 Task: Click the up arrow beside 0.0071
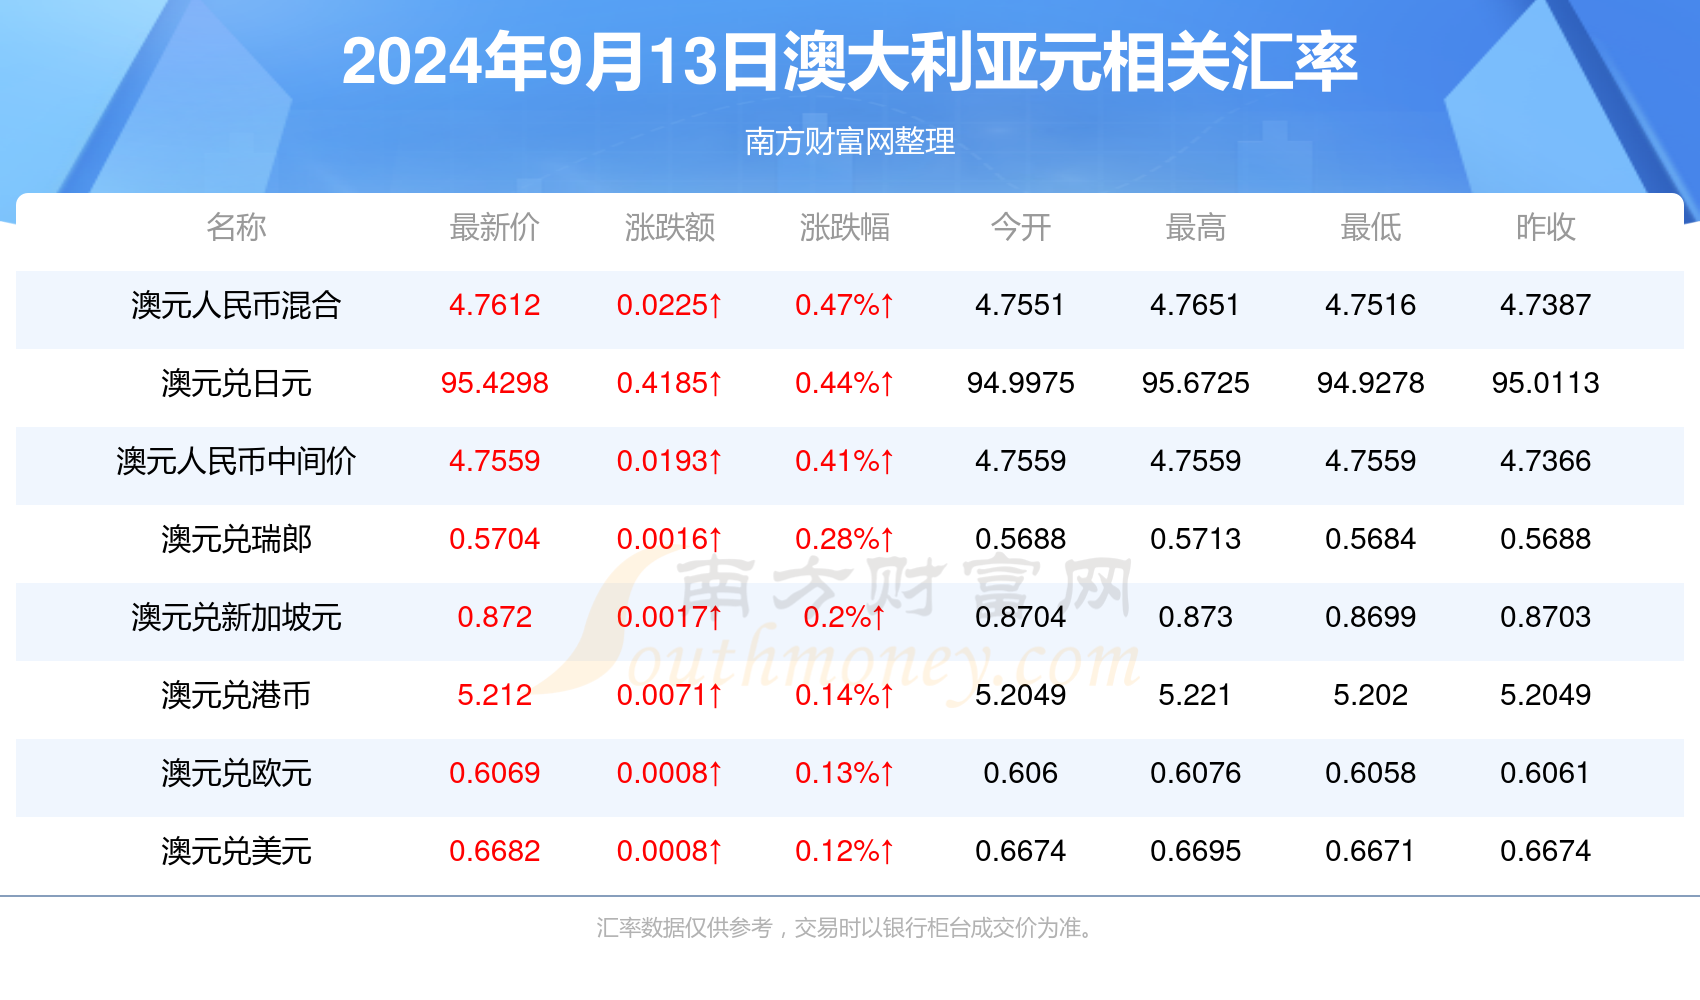click(716, 696)
